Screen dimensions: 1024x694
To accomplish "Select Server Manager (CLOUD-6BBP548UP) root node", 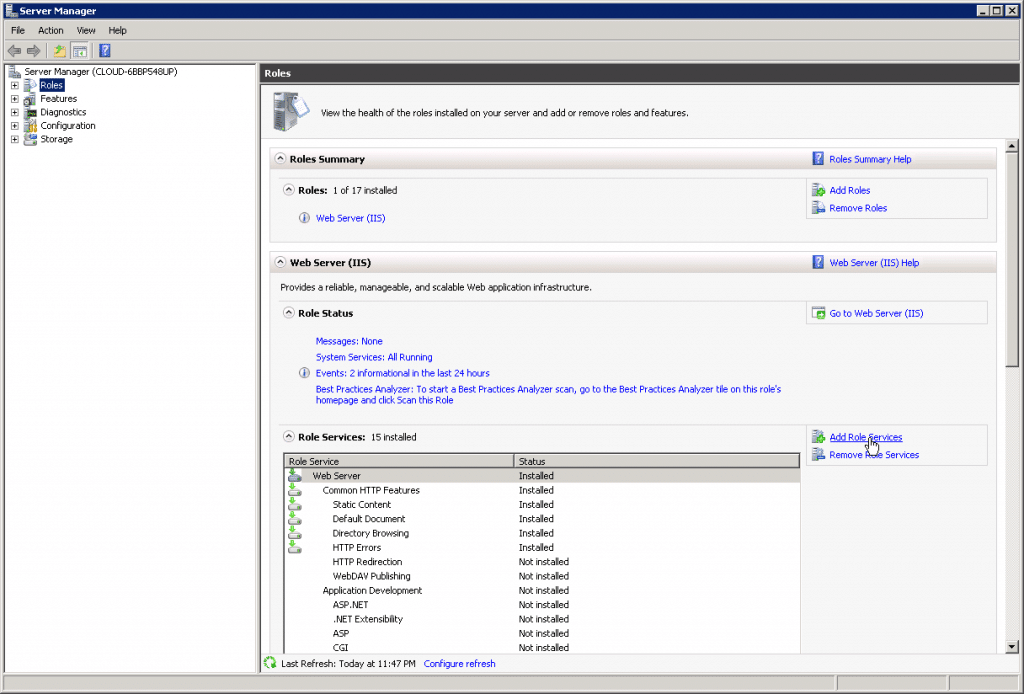I will coord(101,72).
